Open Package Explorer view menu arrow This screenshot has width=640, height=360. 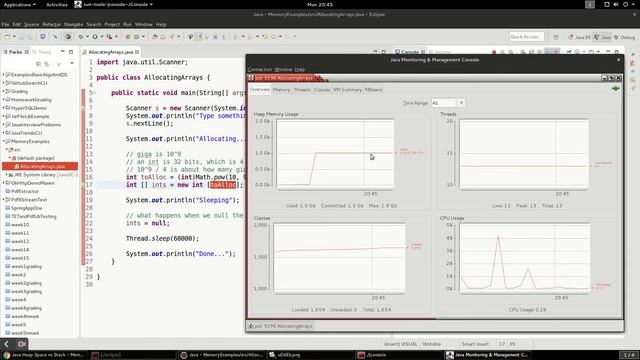[72, 64]
